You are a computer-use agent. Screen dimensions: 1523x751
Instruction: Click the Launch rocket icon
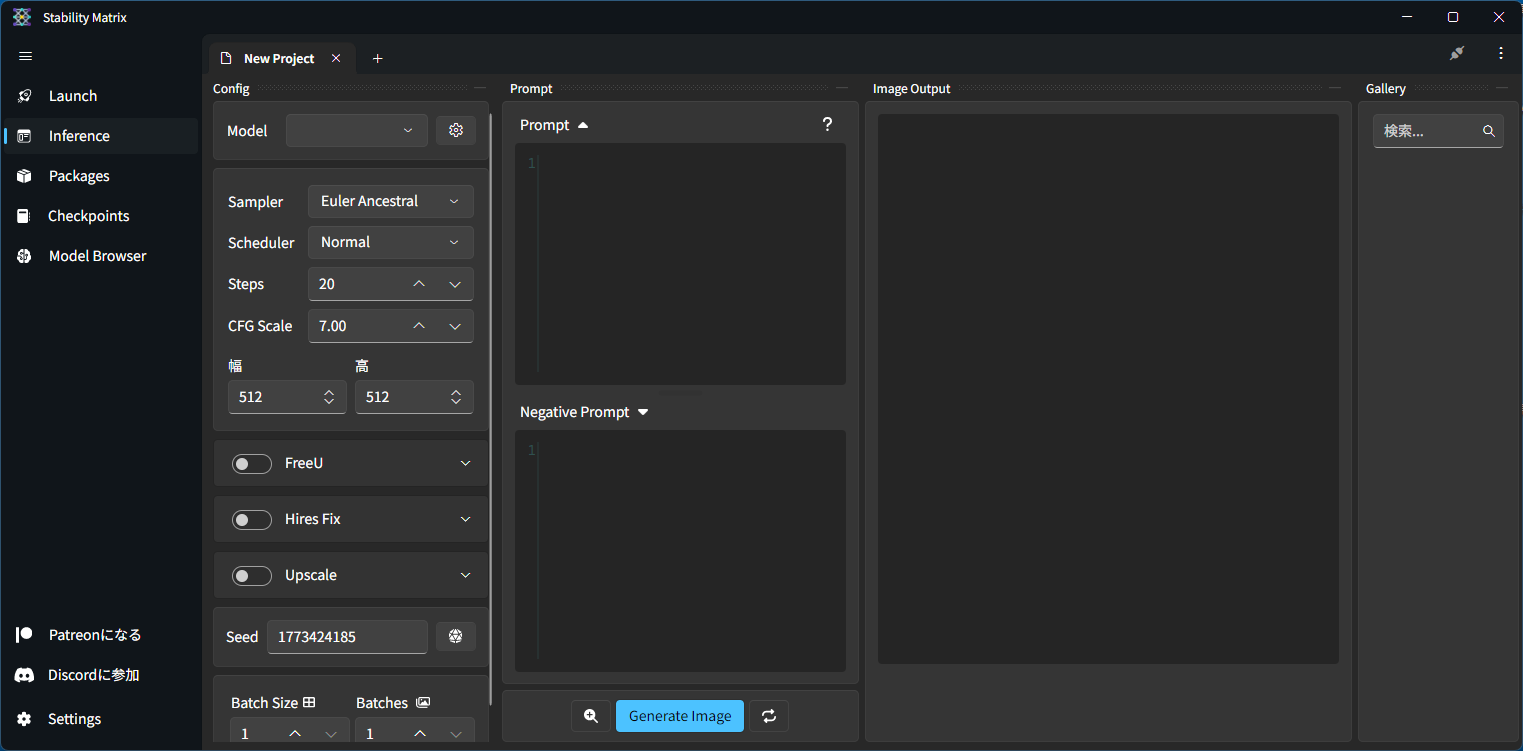tap(25, 96)
